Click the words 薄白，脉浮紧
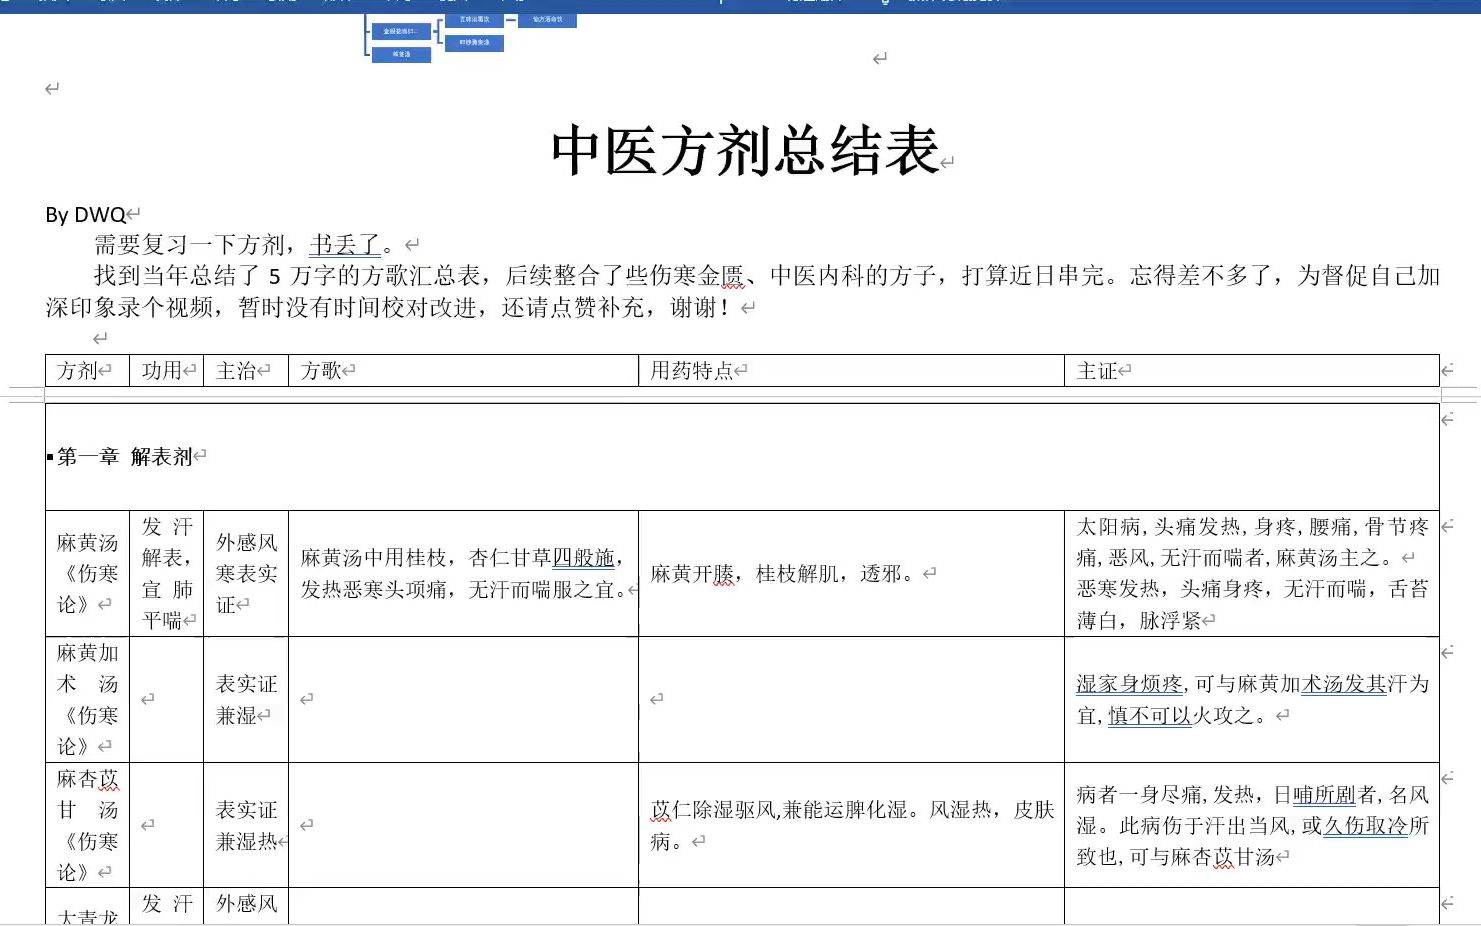Viewport: 1481px width, 926px height. [x=1138, y=621]
